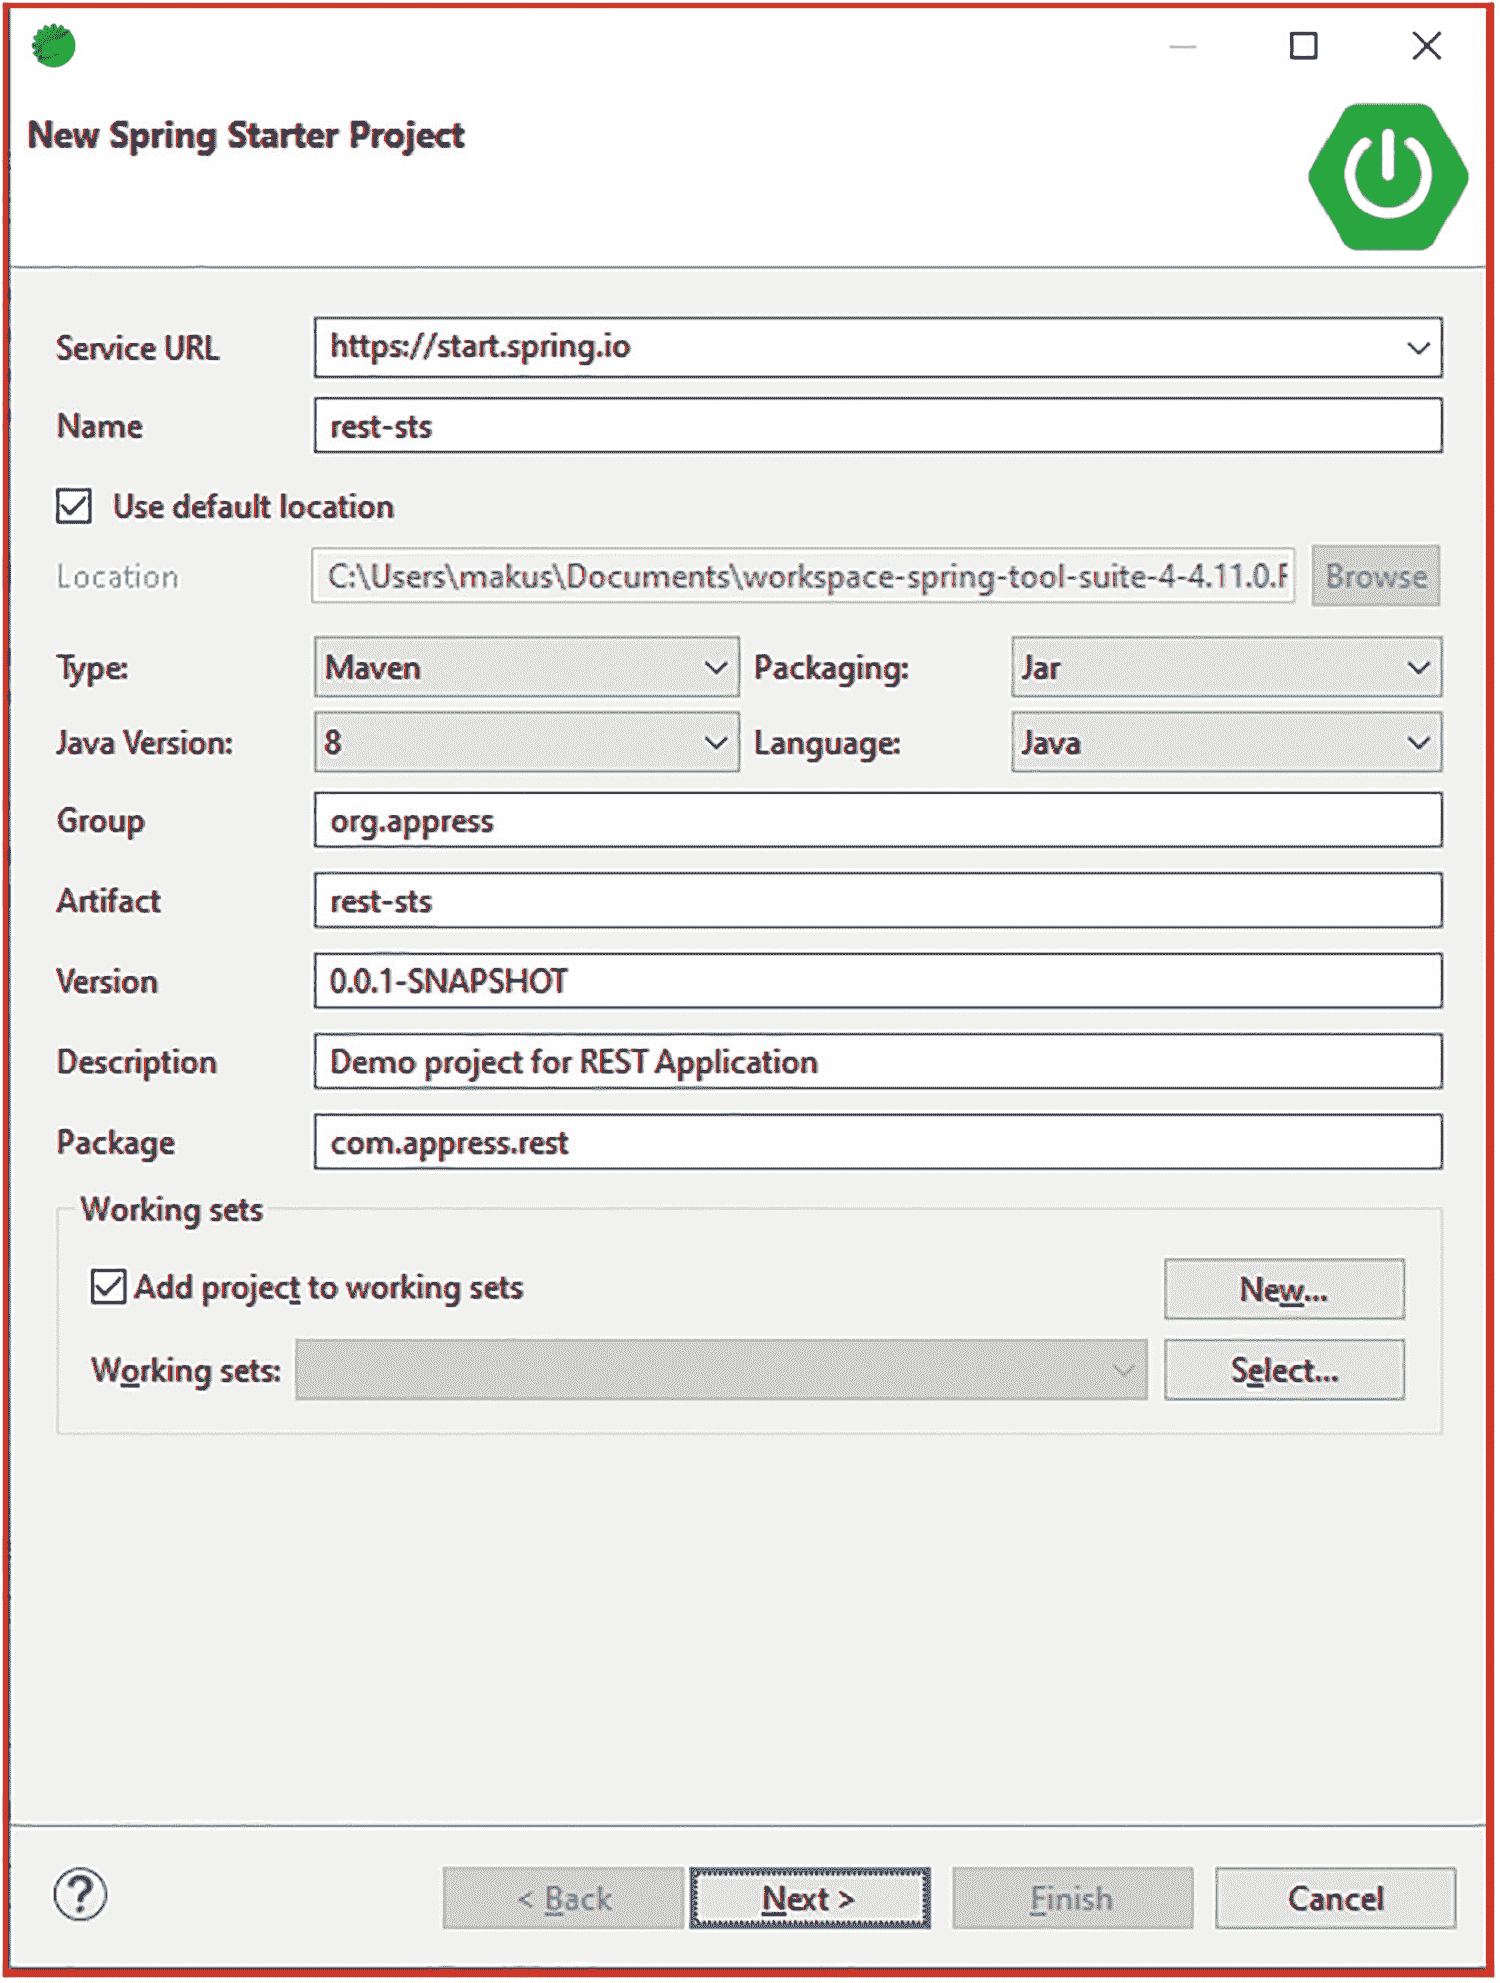Click the Service URL text https://start.spring.io
The height and width of the screenshot is (1983, 1500).
click(x=480, y=347)
